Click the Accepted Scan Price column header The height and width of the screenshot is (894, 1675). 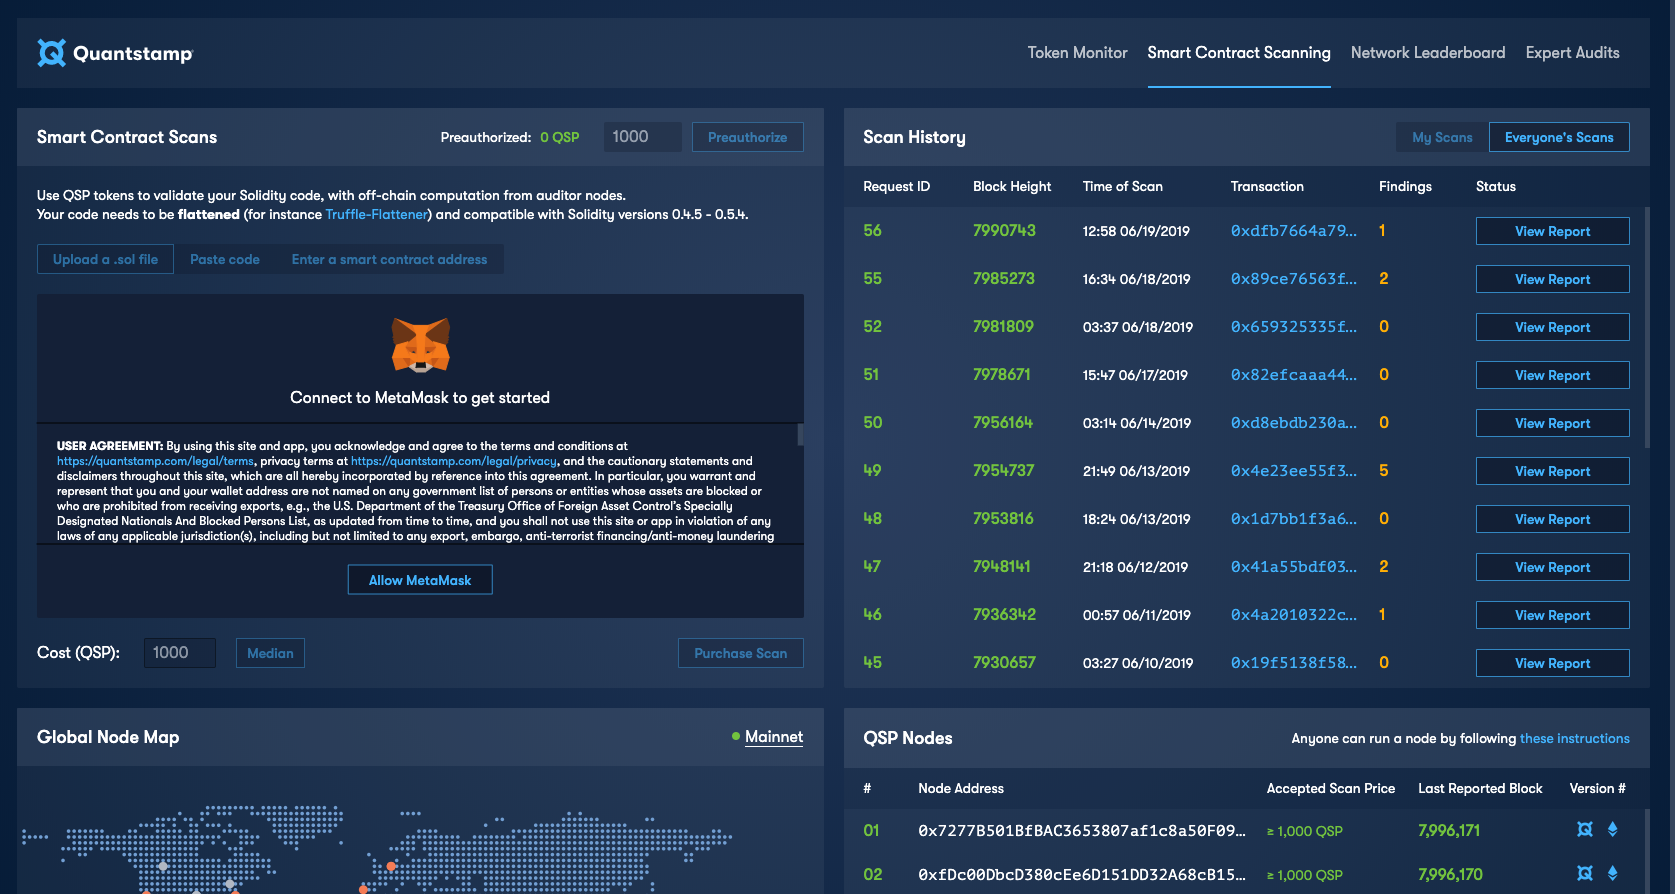[x=1331, y=788]
